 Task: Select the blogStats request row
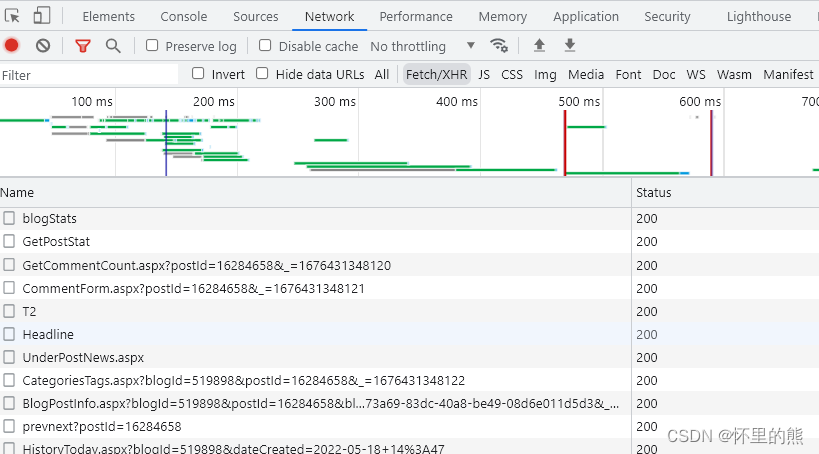(410, 218)
